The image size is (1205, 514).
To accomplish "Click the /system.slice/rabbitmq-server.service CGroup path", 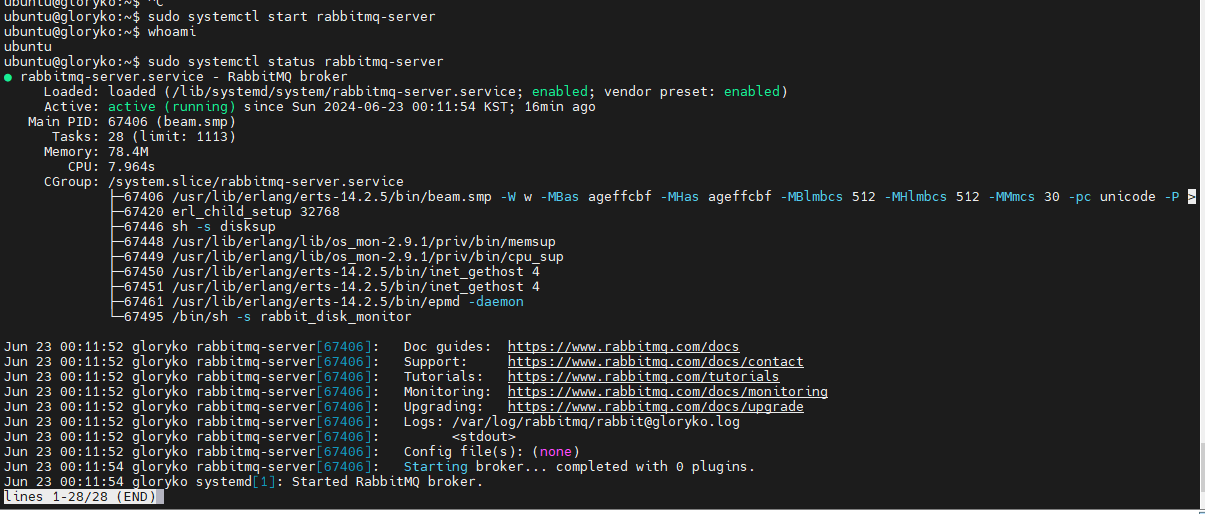I will (255, 182).
